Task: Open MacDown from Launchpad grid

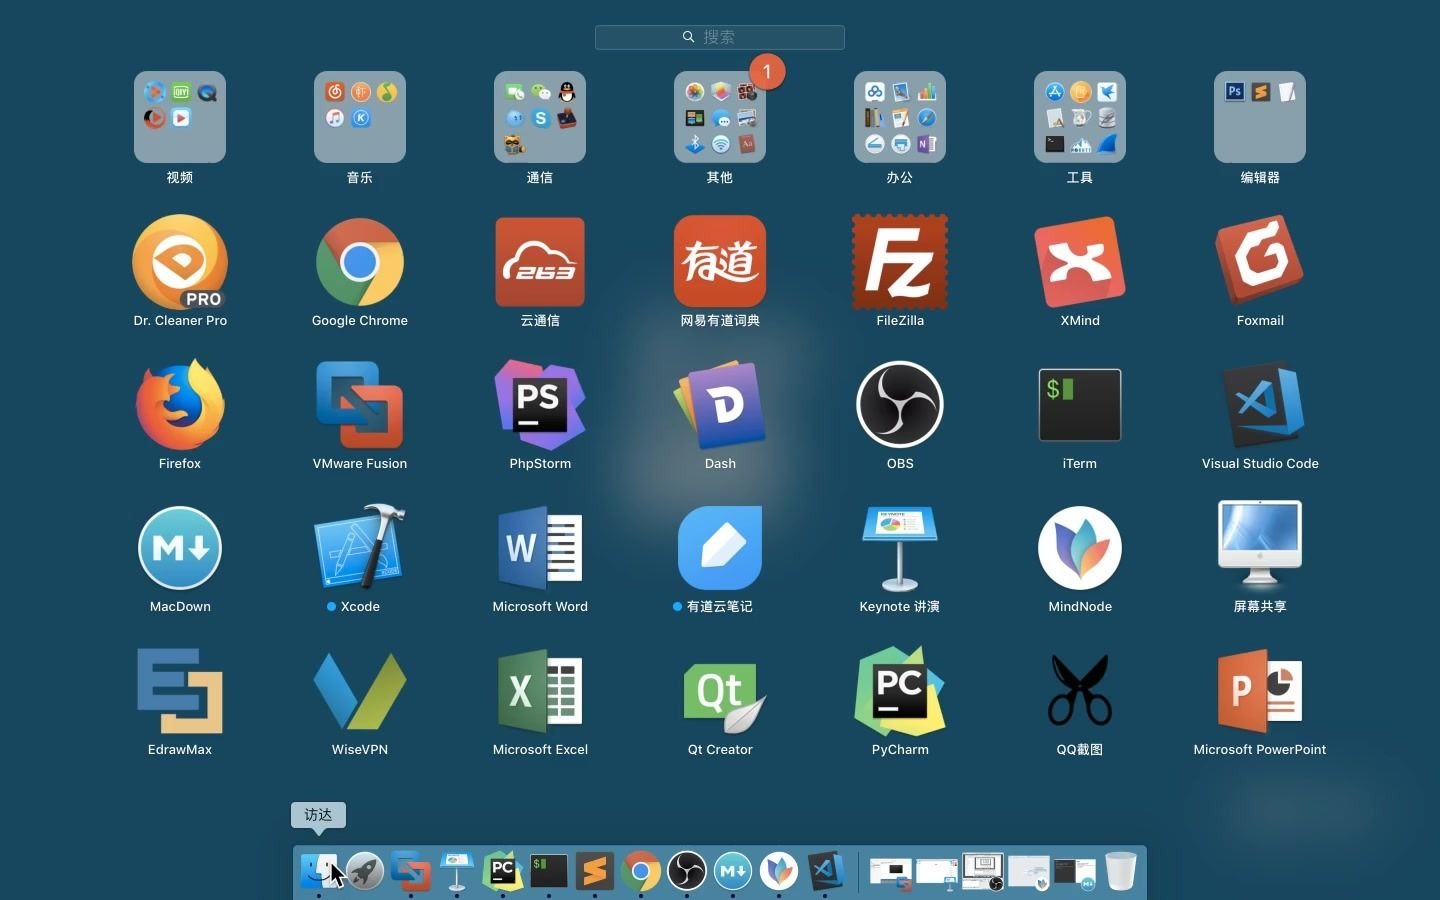Action: [180, 548]
